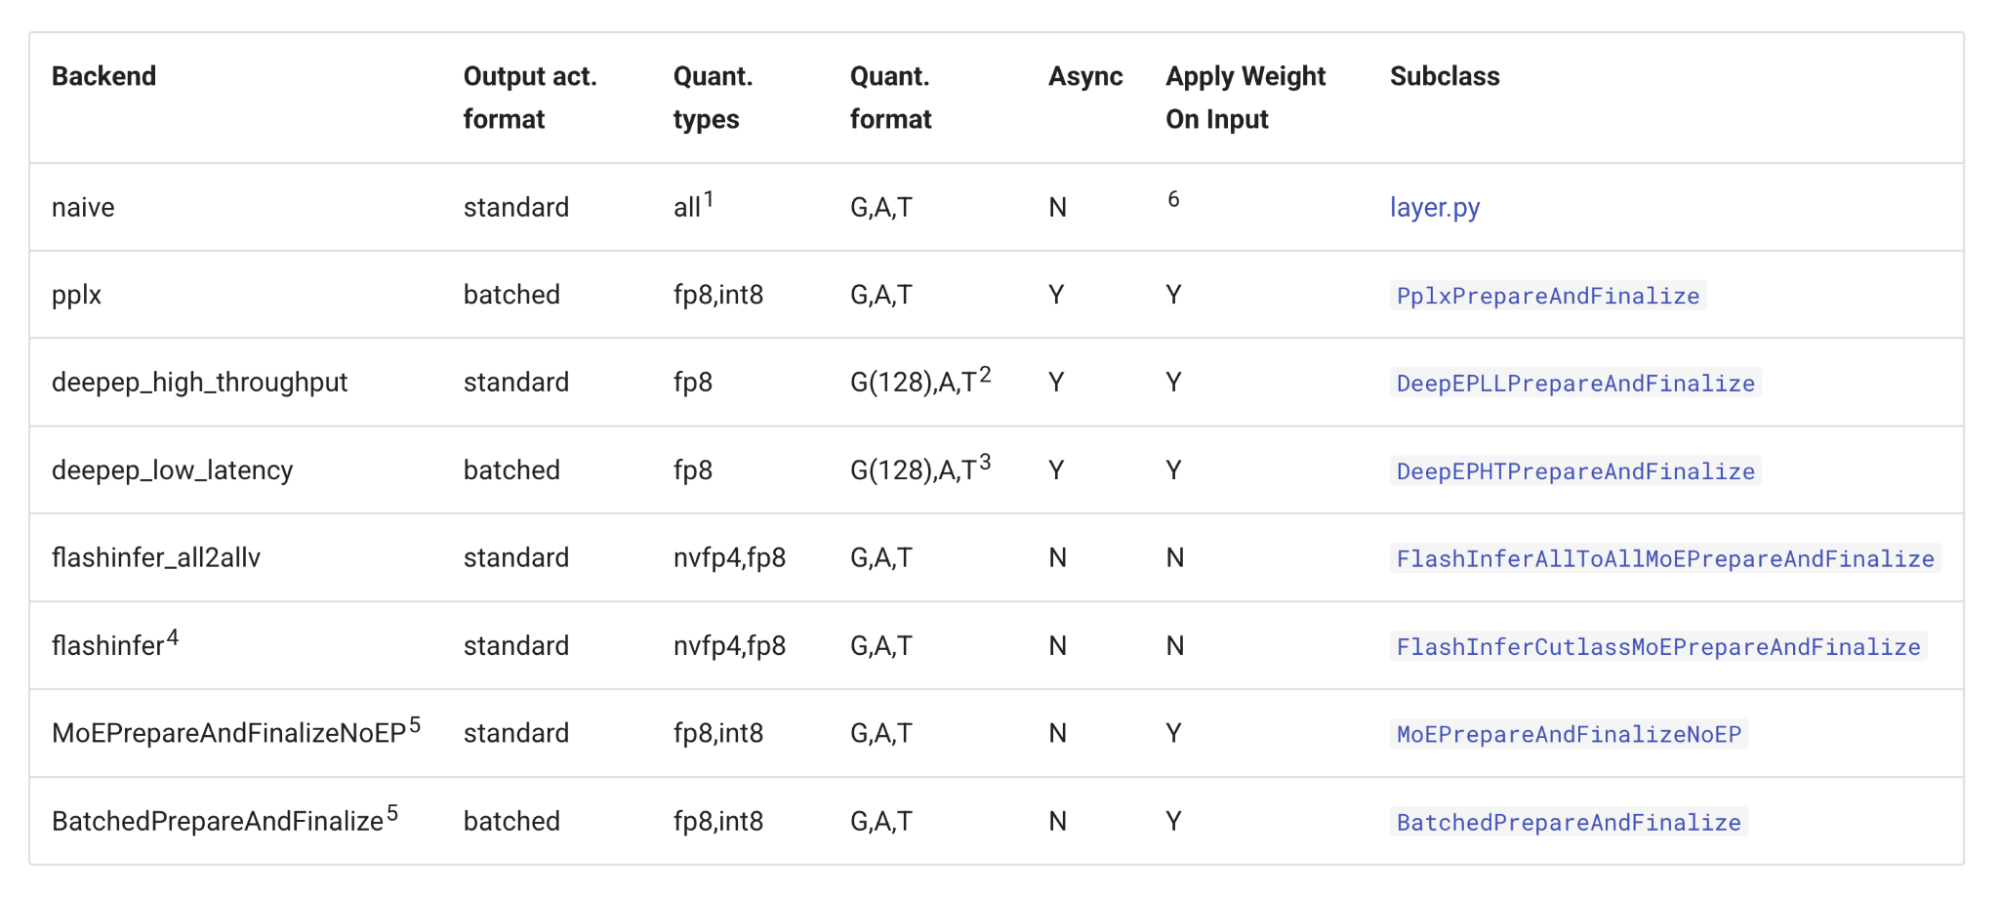The height and width of the screenshot is (905, 1999).
Task: Click the pplx backend cell
Action: point(77,295)
